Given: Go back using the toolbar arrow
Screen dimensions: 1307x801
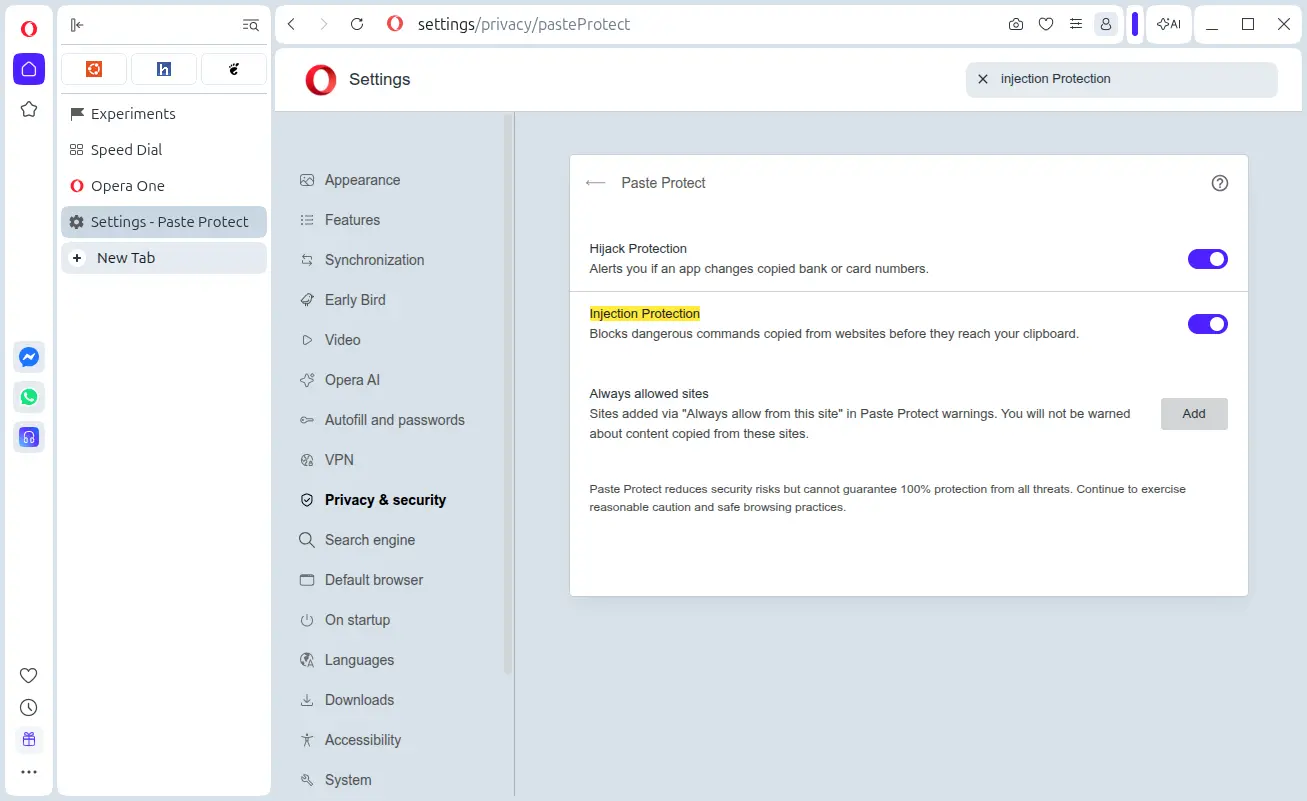Looking at the screenshot, I should click(x=291, y=25).
